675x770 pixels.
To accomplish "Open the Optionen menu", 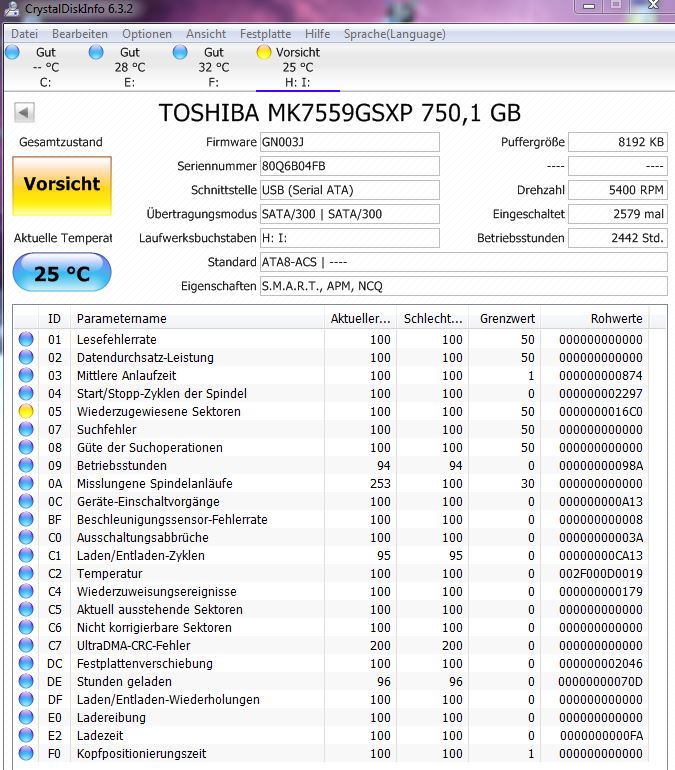I will tap(147, 34).
